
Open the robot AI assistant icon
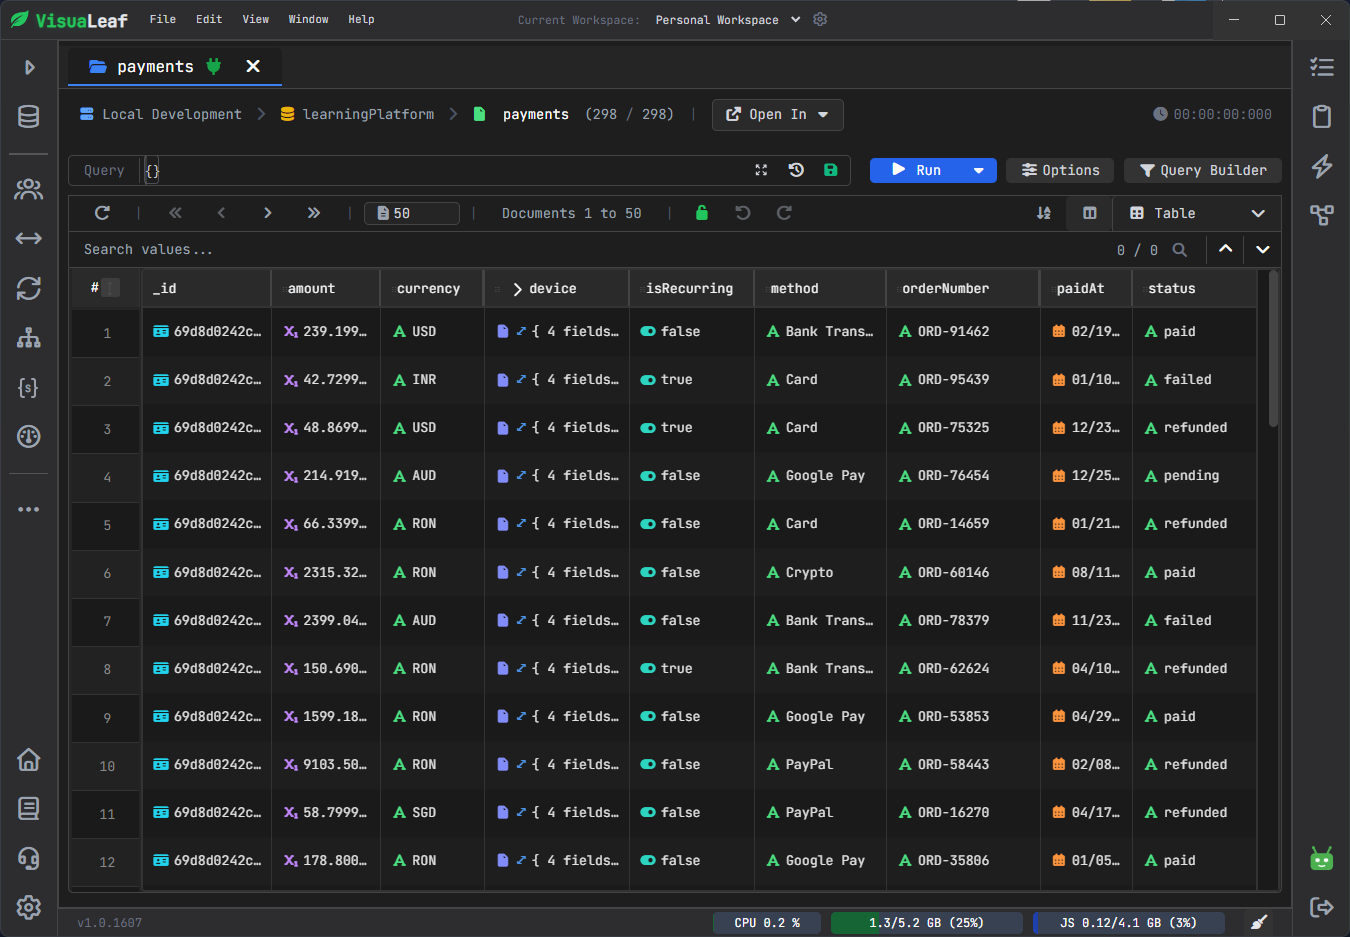pyautogui.click(x=1322, y=858)
